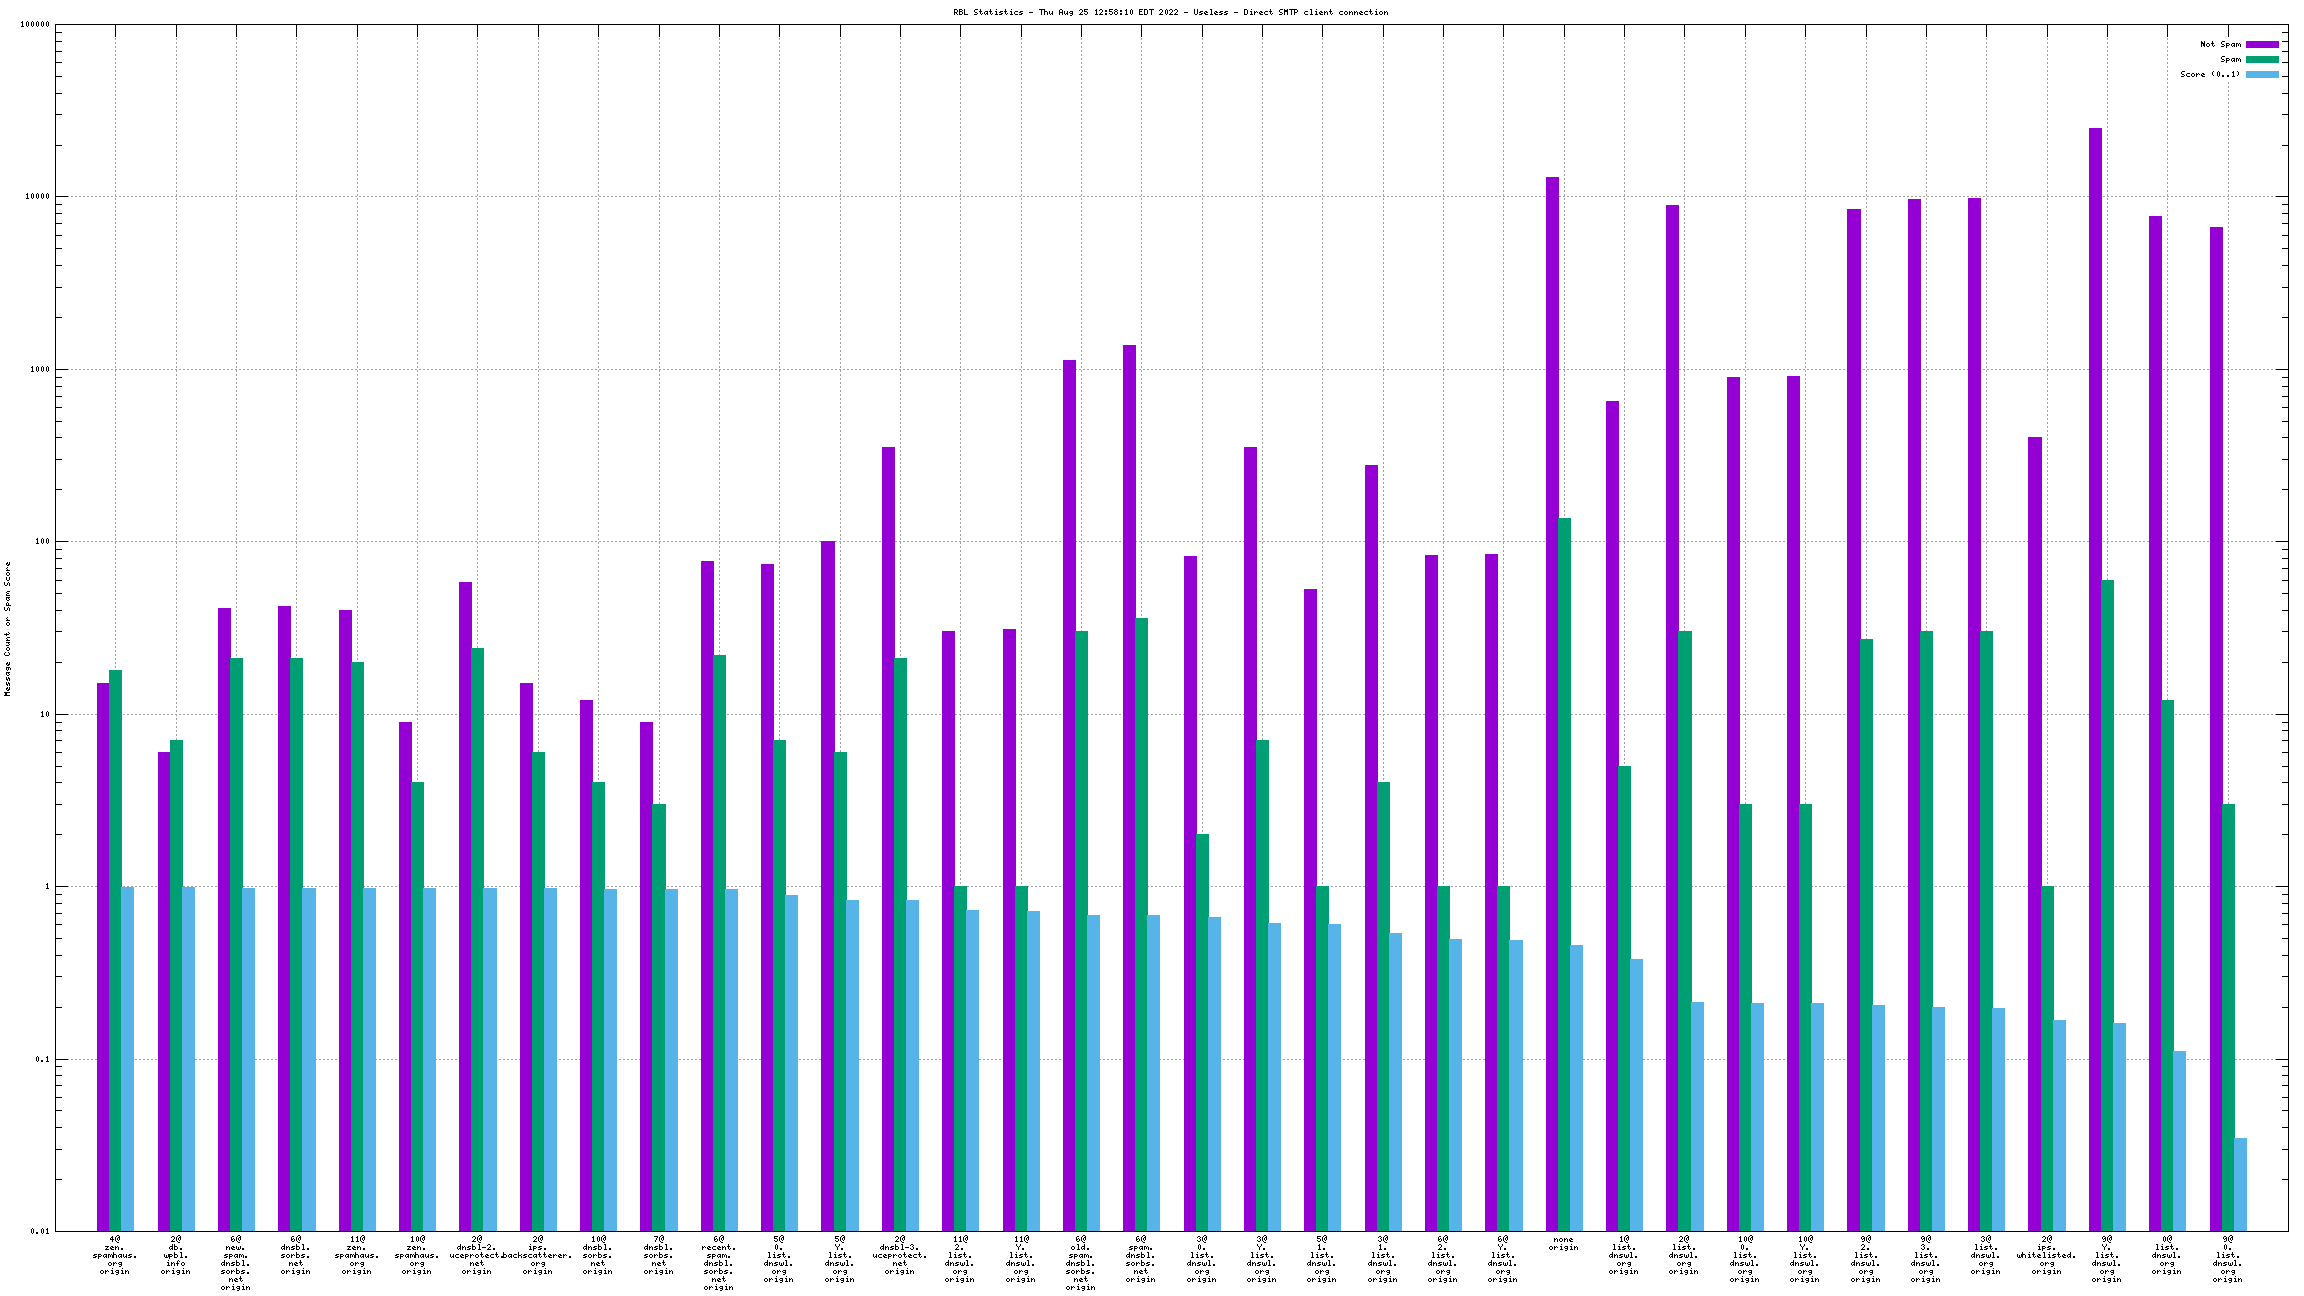Click the RBL Statistics chart title
The height and width of the screenshot is (1296, 2304).
pyautogui.click(x=1170, y=12)
